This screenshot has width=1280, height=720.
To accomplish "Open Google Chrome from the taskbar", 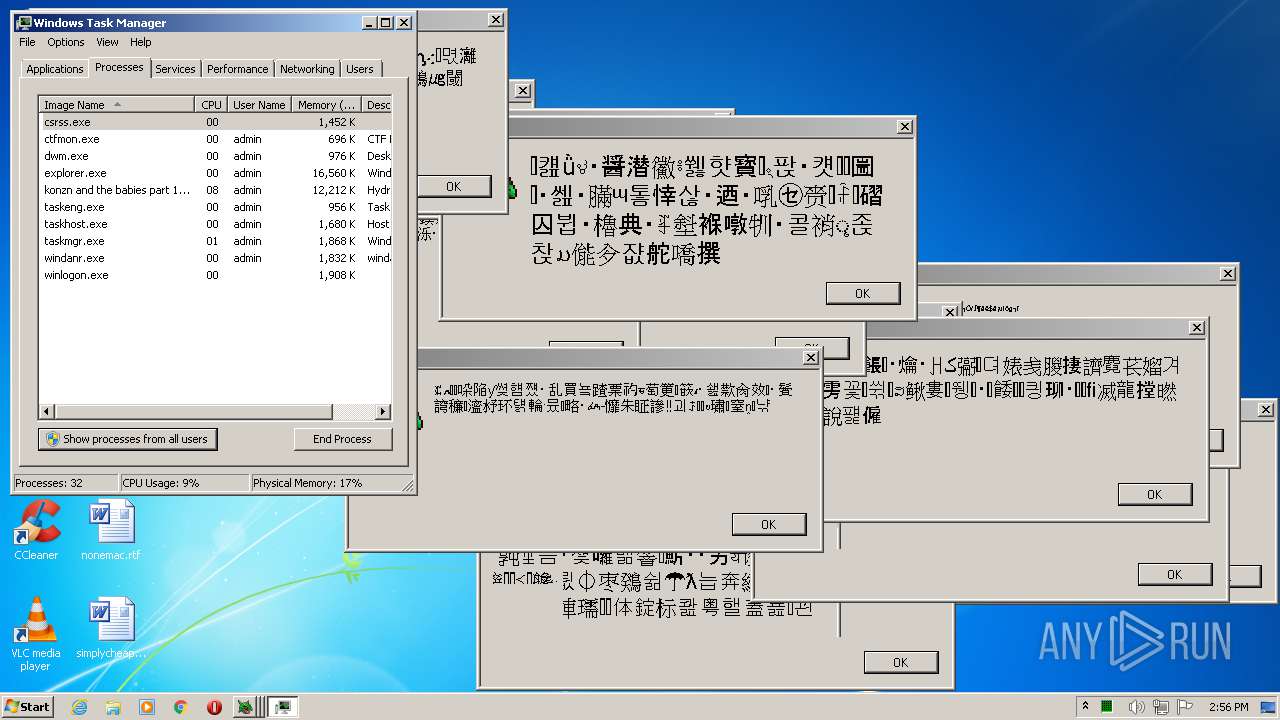I will (x=181, y=707).
